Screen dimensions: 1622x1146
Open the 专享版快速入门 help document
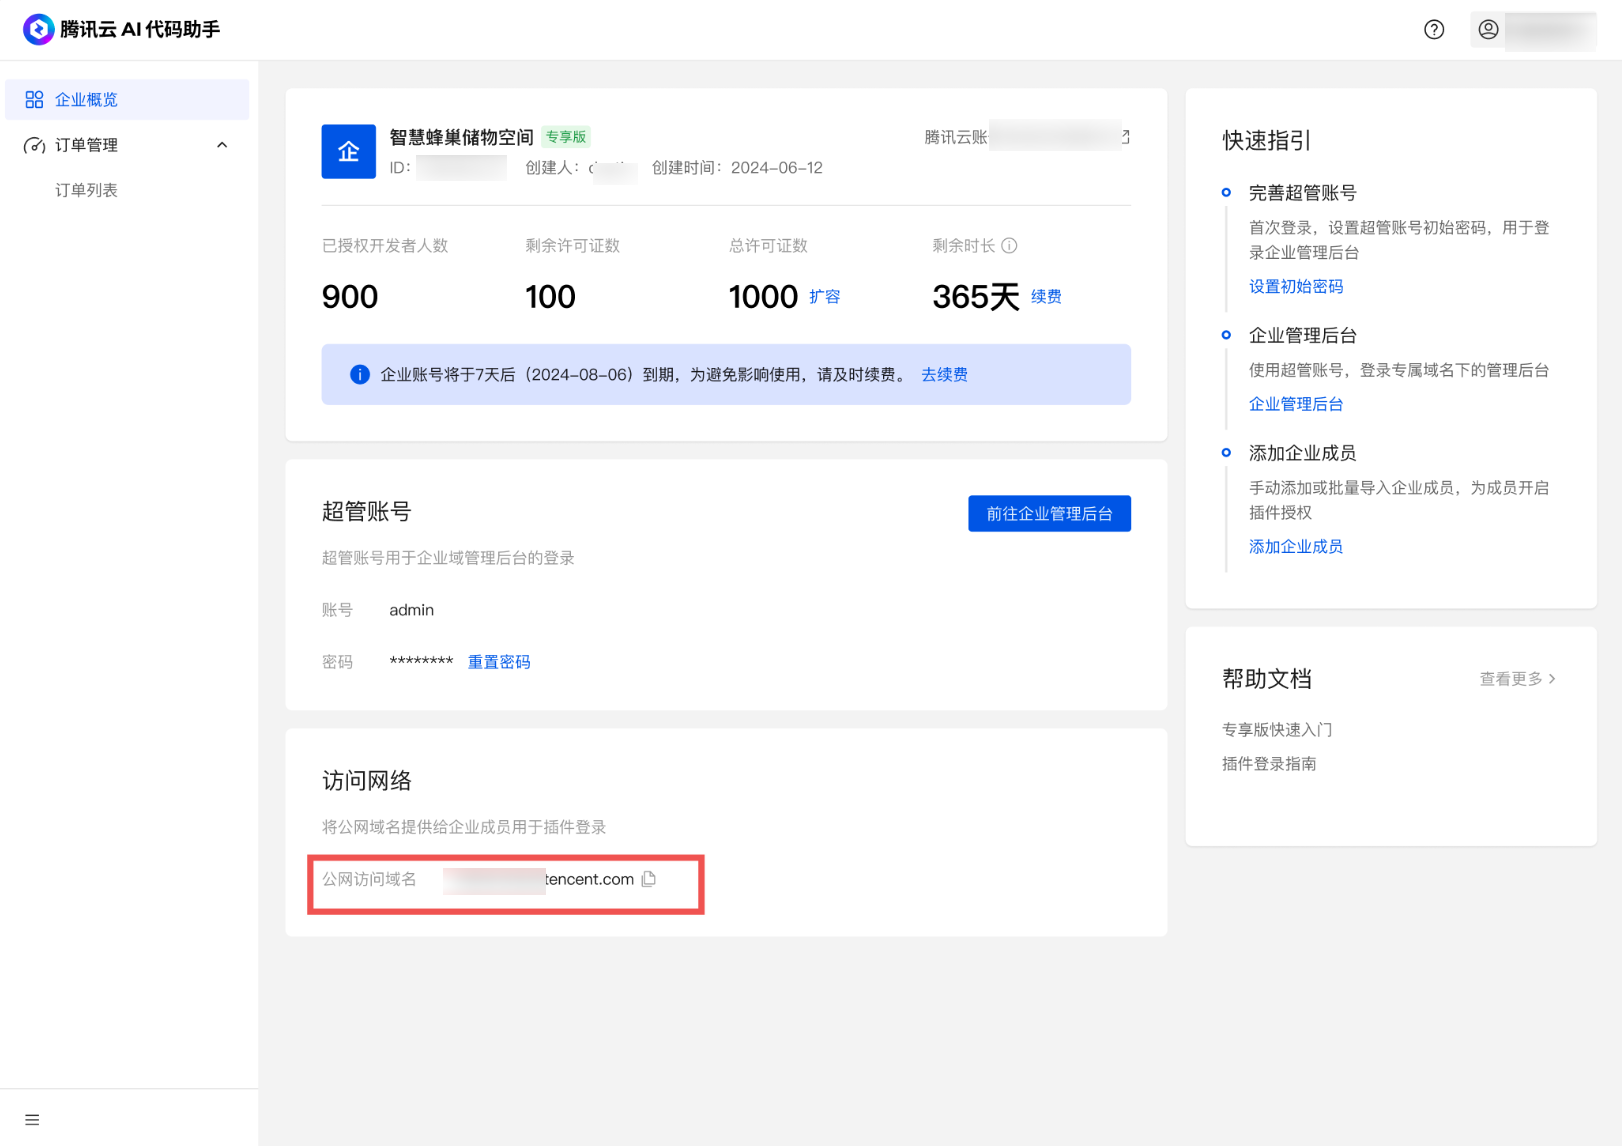[x=1275, y=729]
